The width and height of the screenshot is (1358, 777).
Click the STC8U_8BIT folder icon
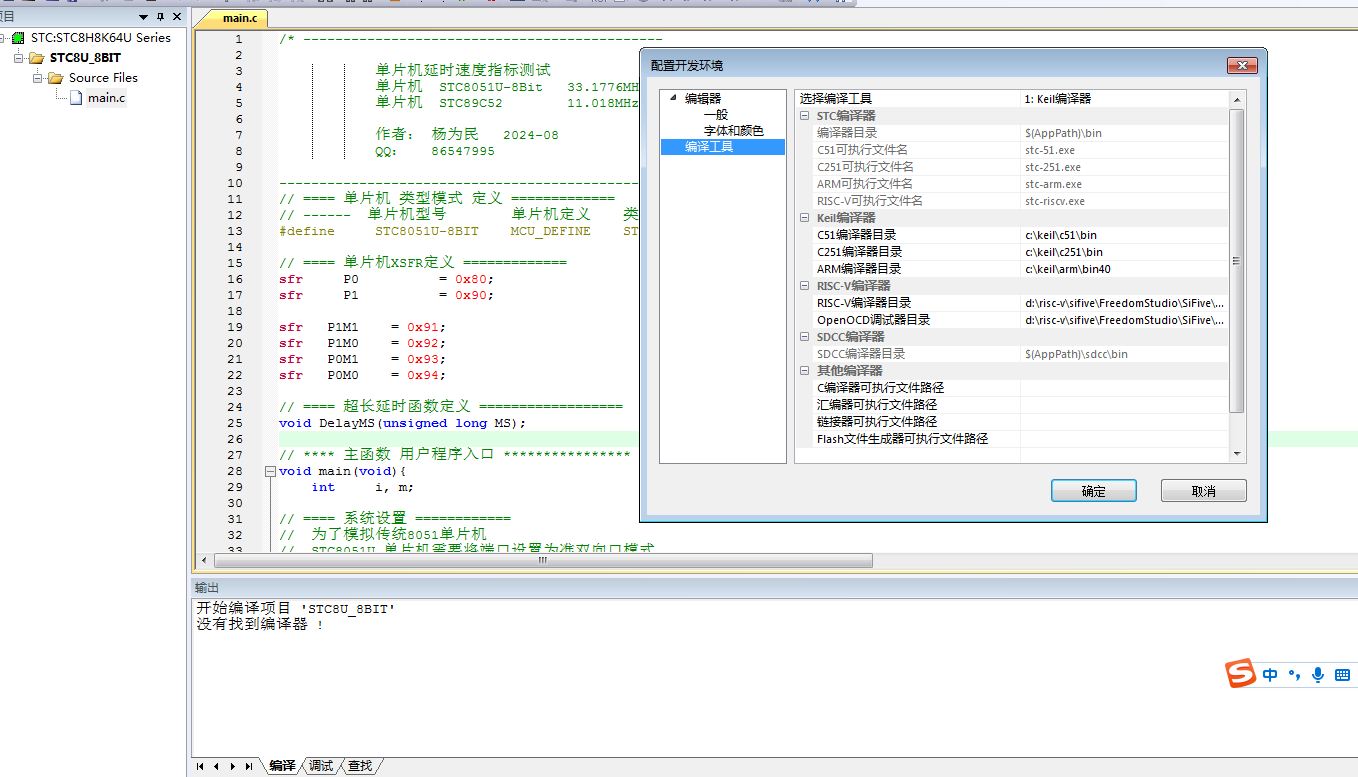(x=37, y=58)
